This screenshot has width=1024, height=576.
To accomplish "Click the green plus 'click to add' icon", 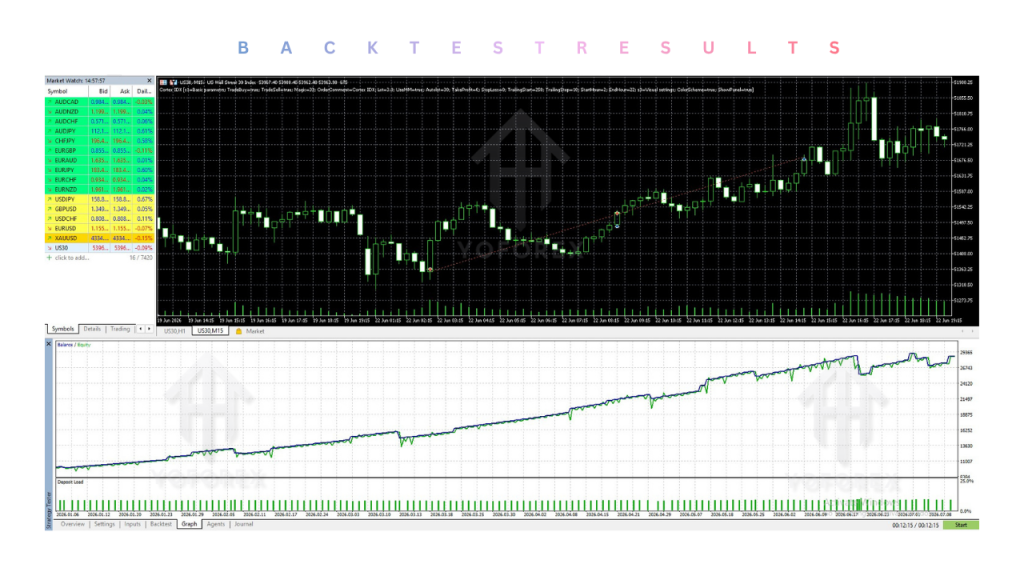I will point(49,258).
